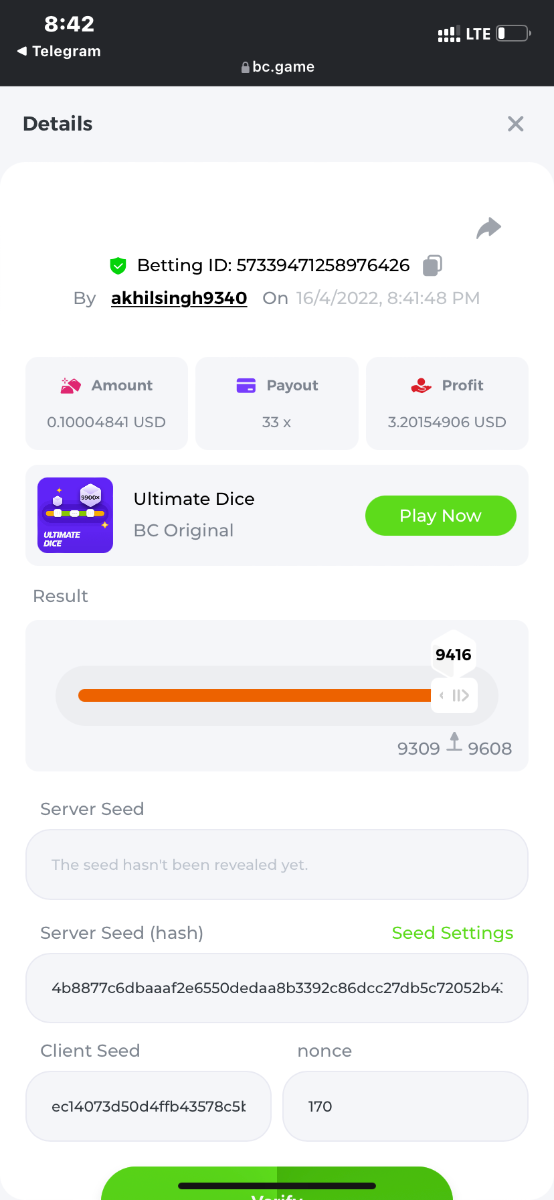Click the green Play Now button
The height and width of the screenshot is (1200, 554).
441,516
